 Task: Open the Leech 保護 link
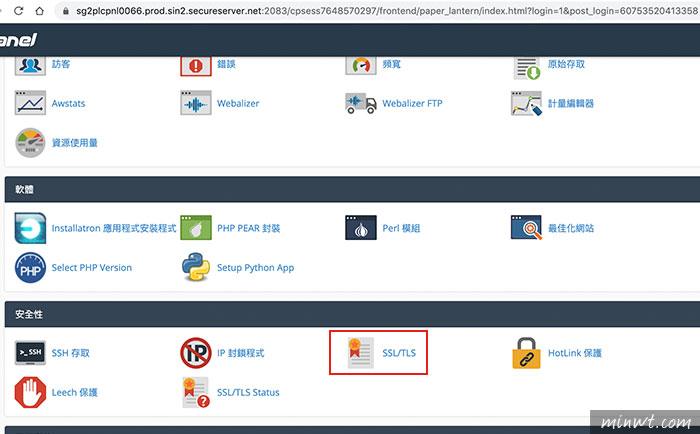[75, 392]
